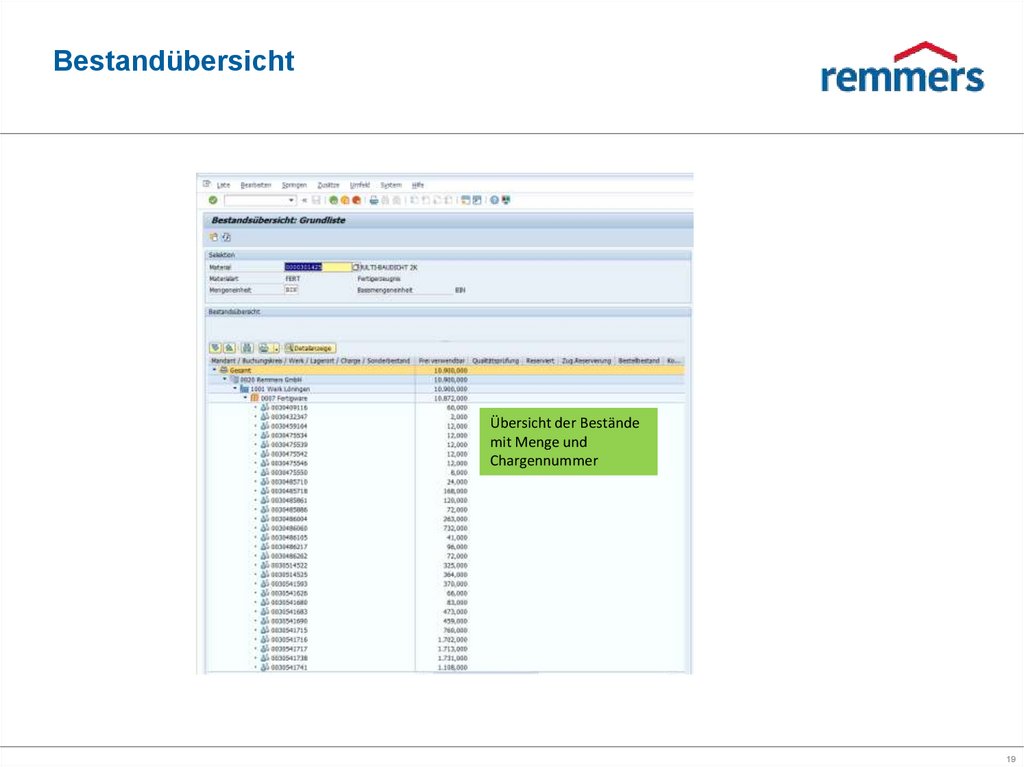The image size is (1024, 767).
Task: Click the green Back circle icon
Action: pyautogui.click(x=334, y=200)
